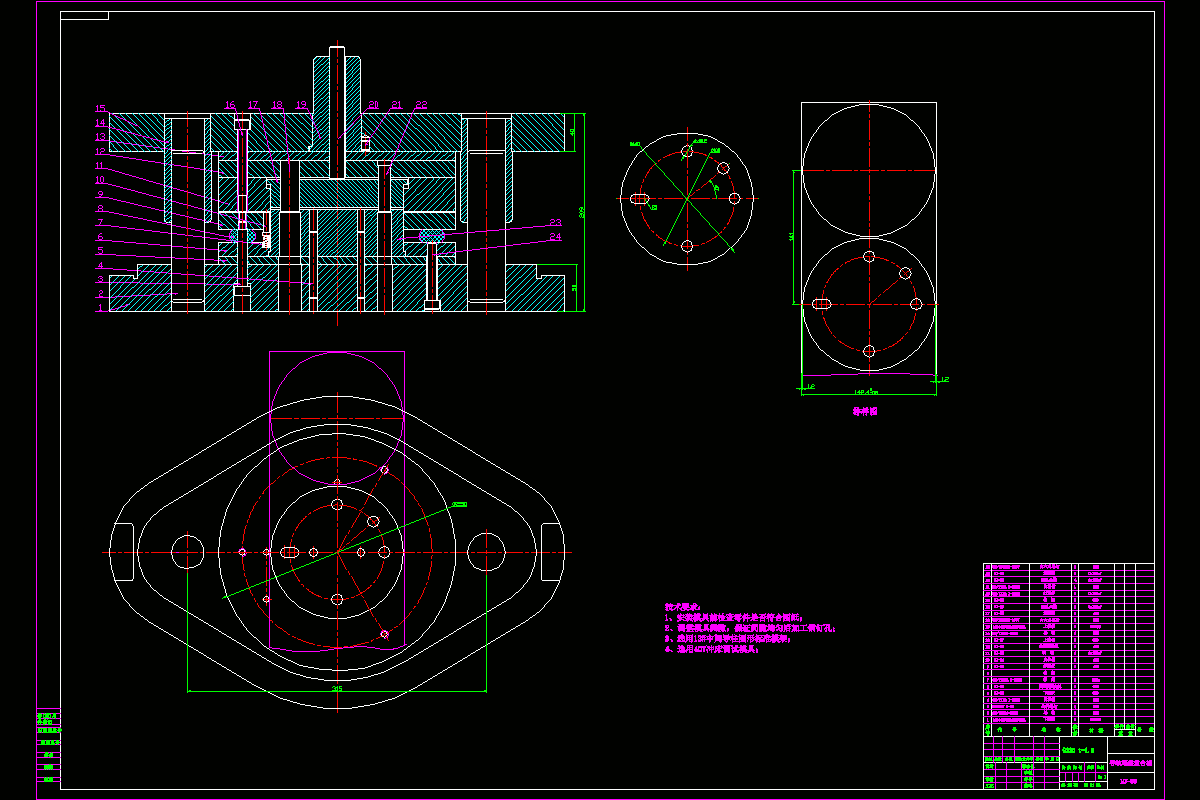Image resolution: width=1200 pixels, height=800 pixels.
Task: Pick part callout 20 above section view
Action: tap(373, 105)
